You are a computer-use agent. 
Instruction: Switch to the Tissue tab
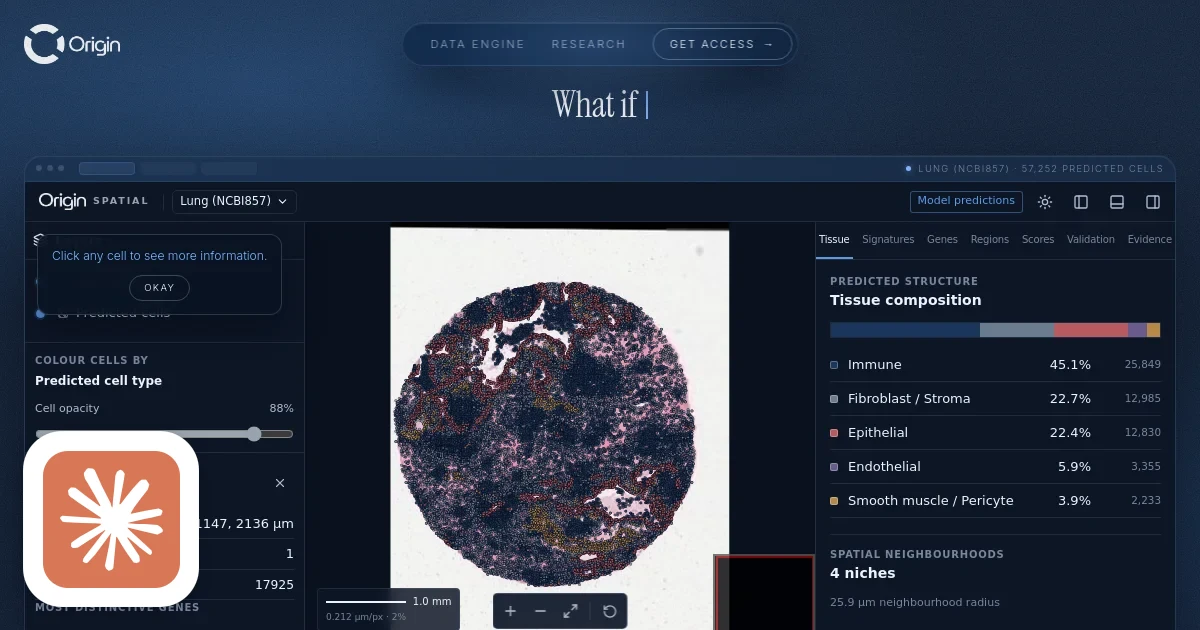[x=834, y=240]
